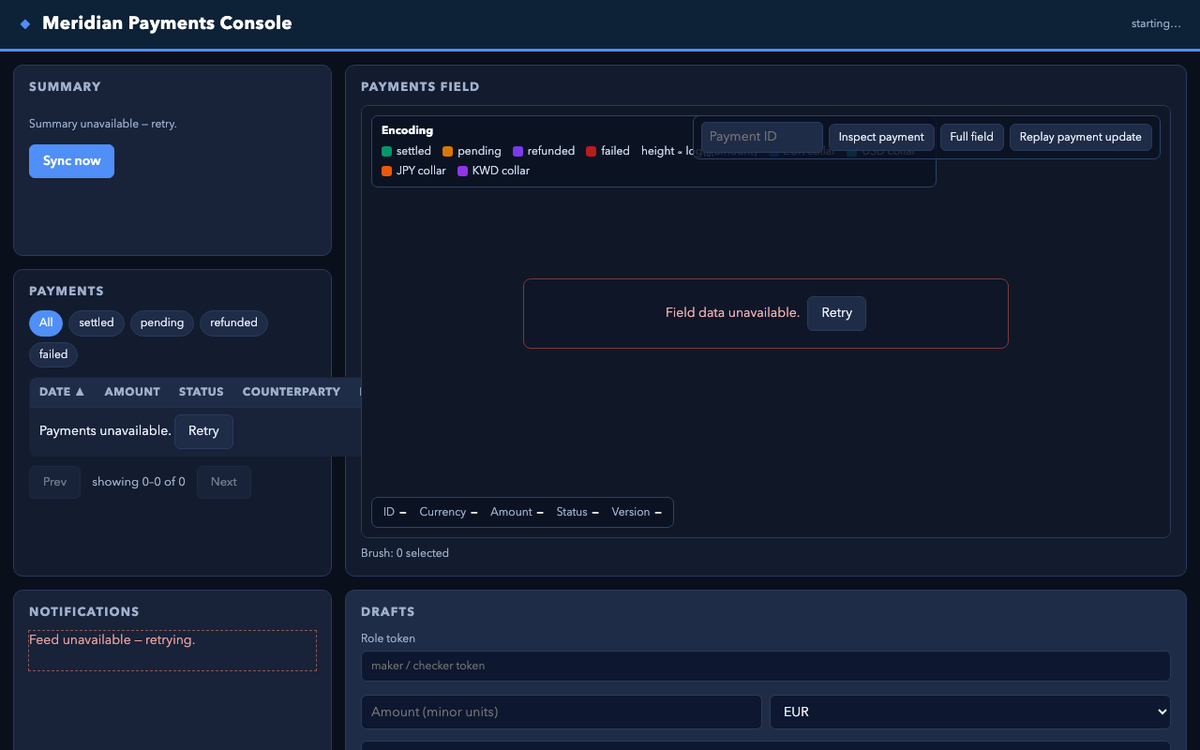Sort the table by Date column
Screen dimensions: 1200x750
pos(62,392)
